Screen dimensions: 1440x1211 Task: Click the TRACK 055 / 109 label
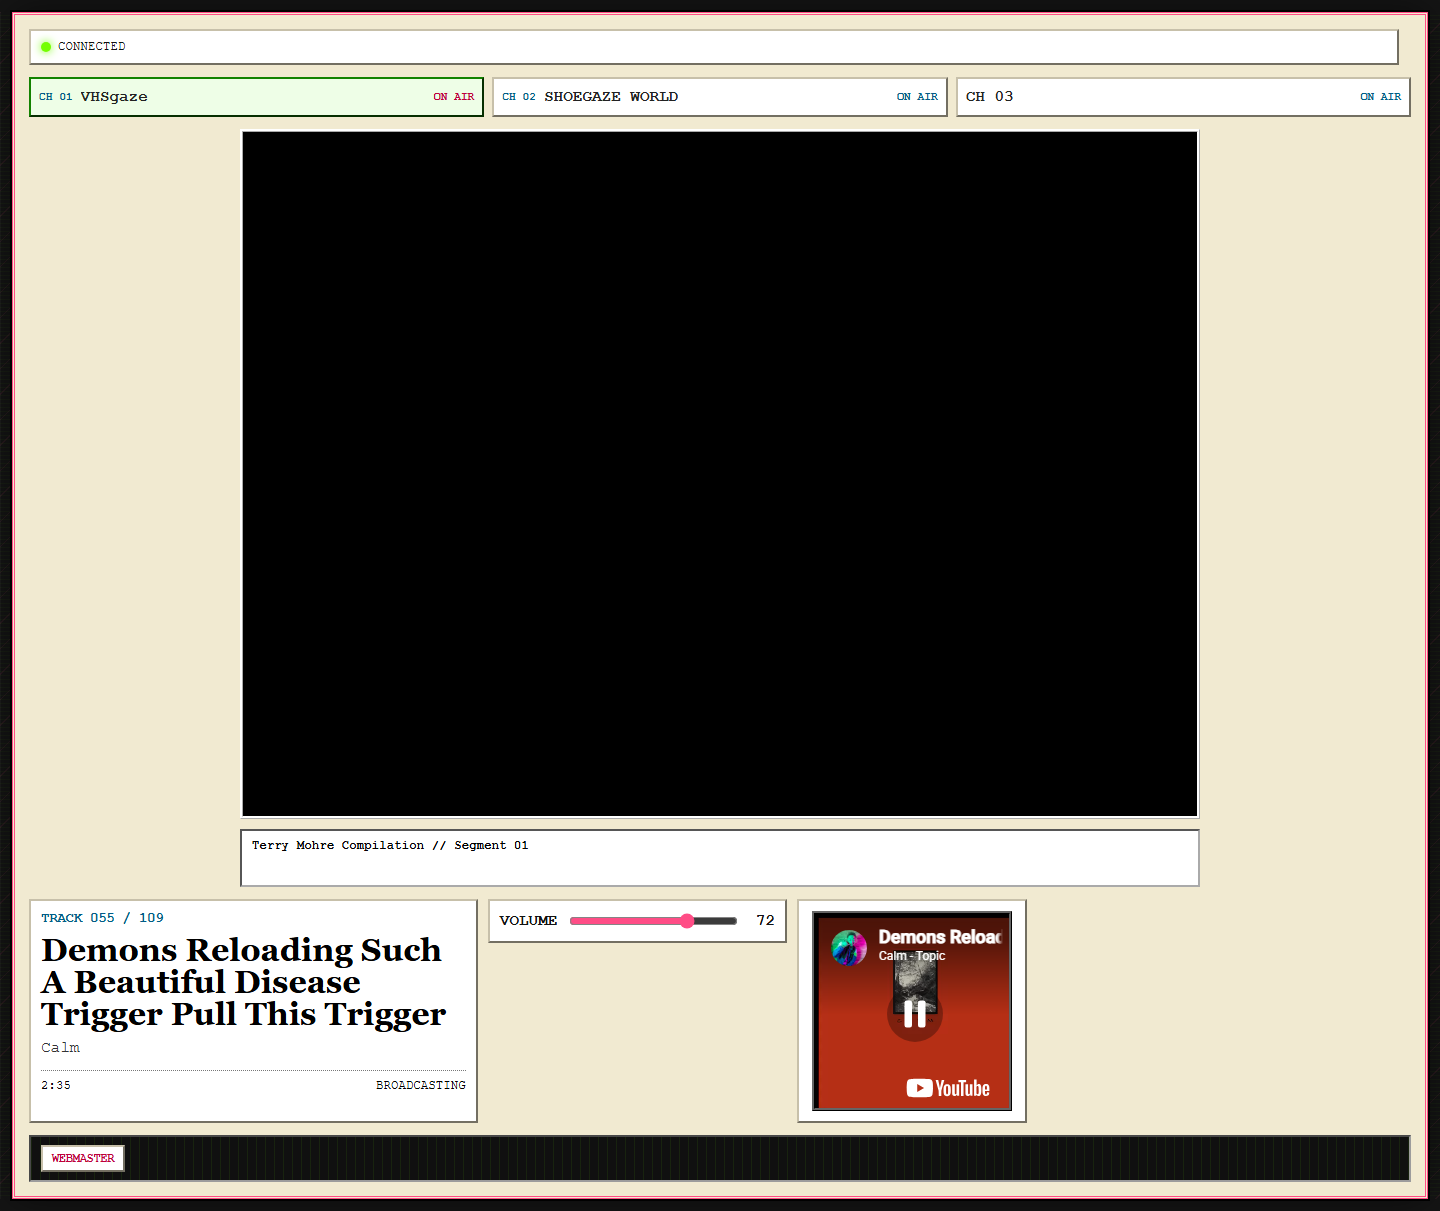pyautogui.click(x=102, y=918)
